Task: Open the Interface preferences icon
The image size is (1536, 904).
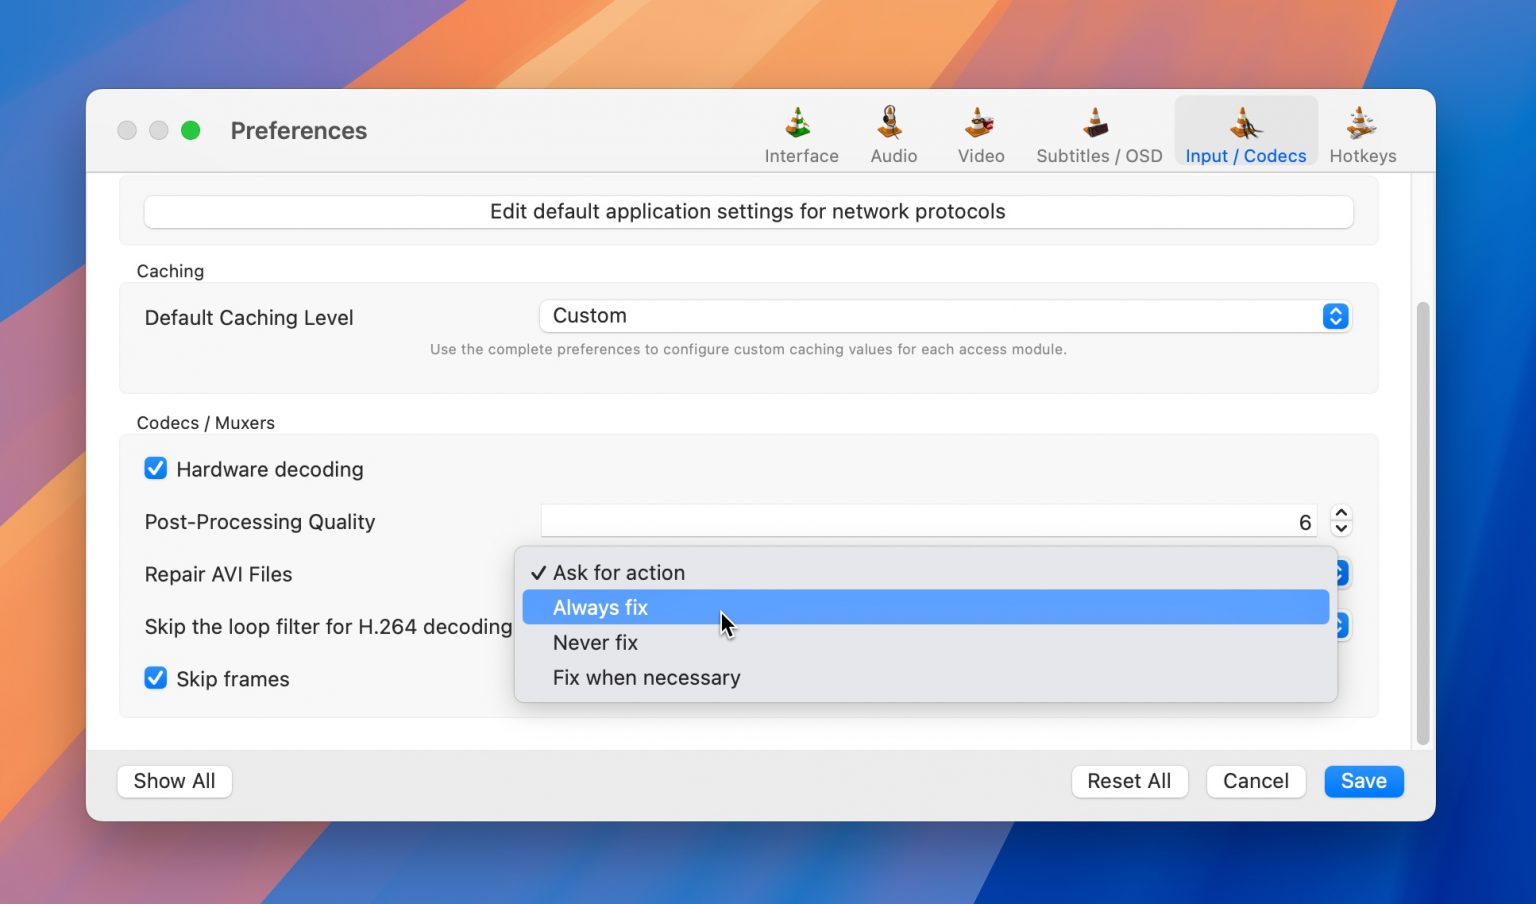Action: point(800,130)
